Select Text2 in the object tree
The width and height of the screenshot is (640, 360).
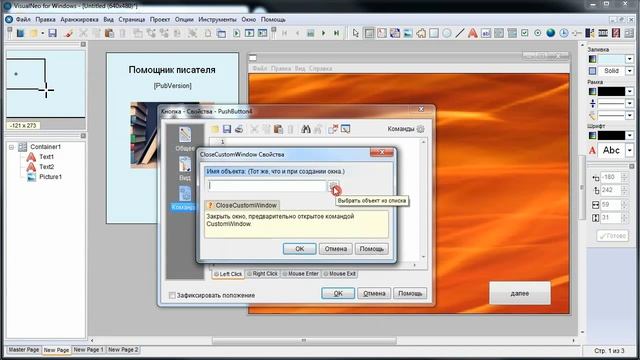coord(47,167)
